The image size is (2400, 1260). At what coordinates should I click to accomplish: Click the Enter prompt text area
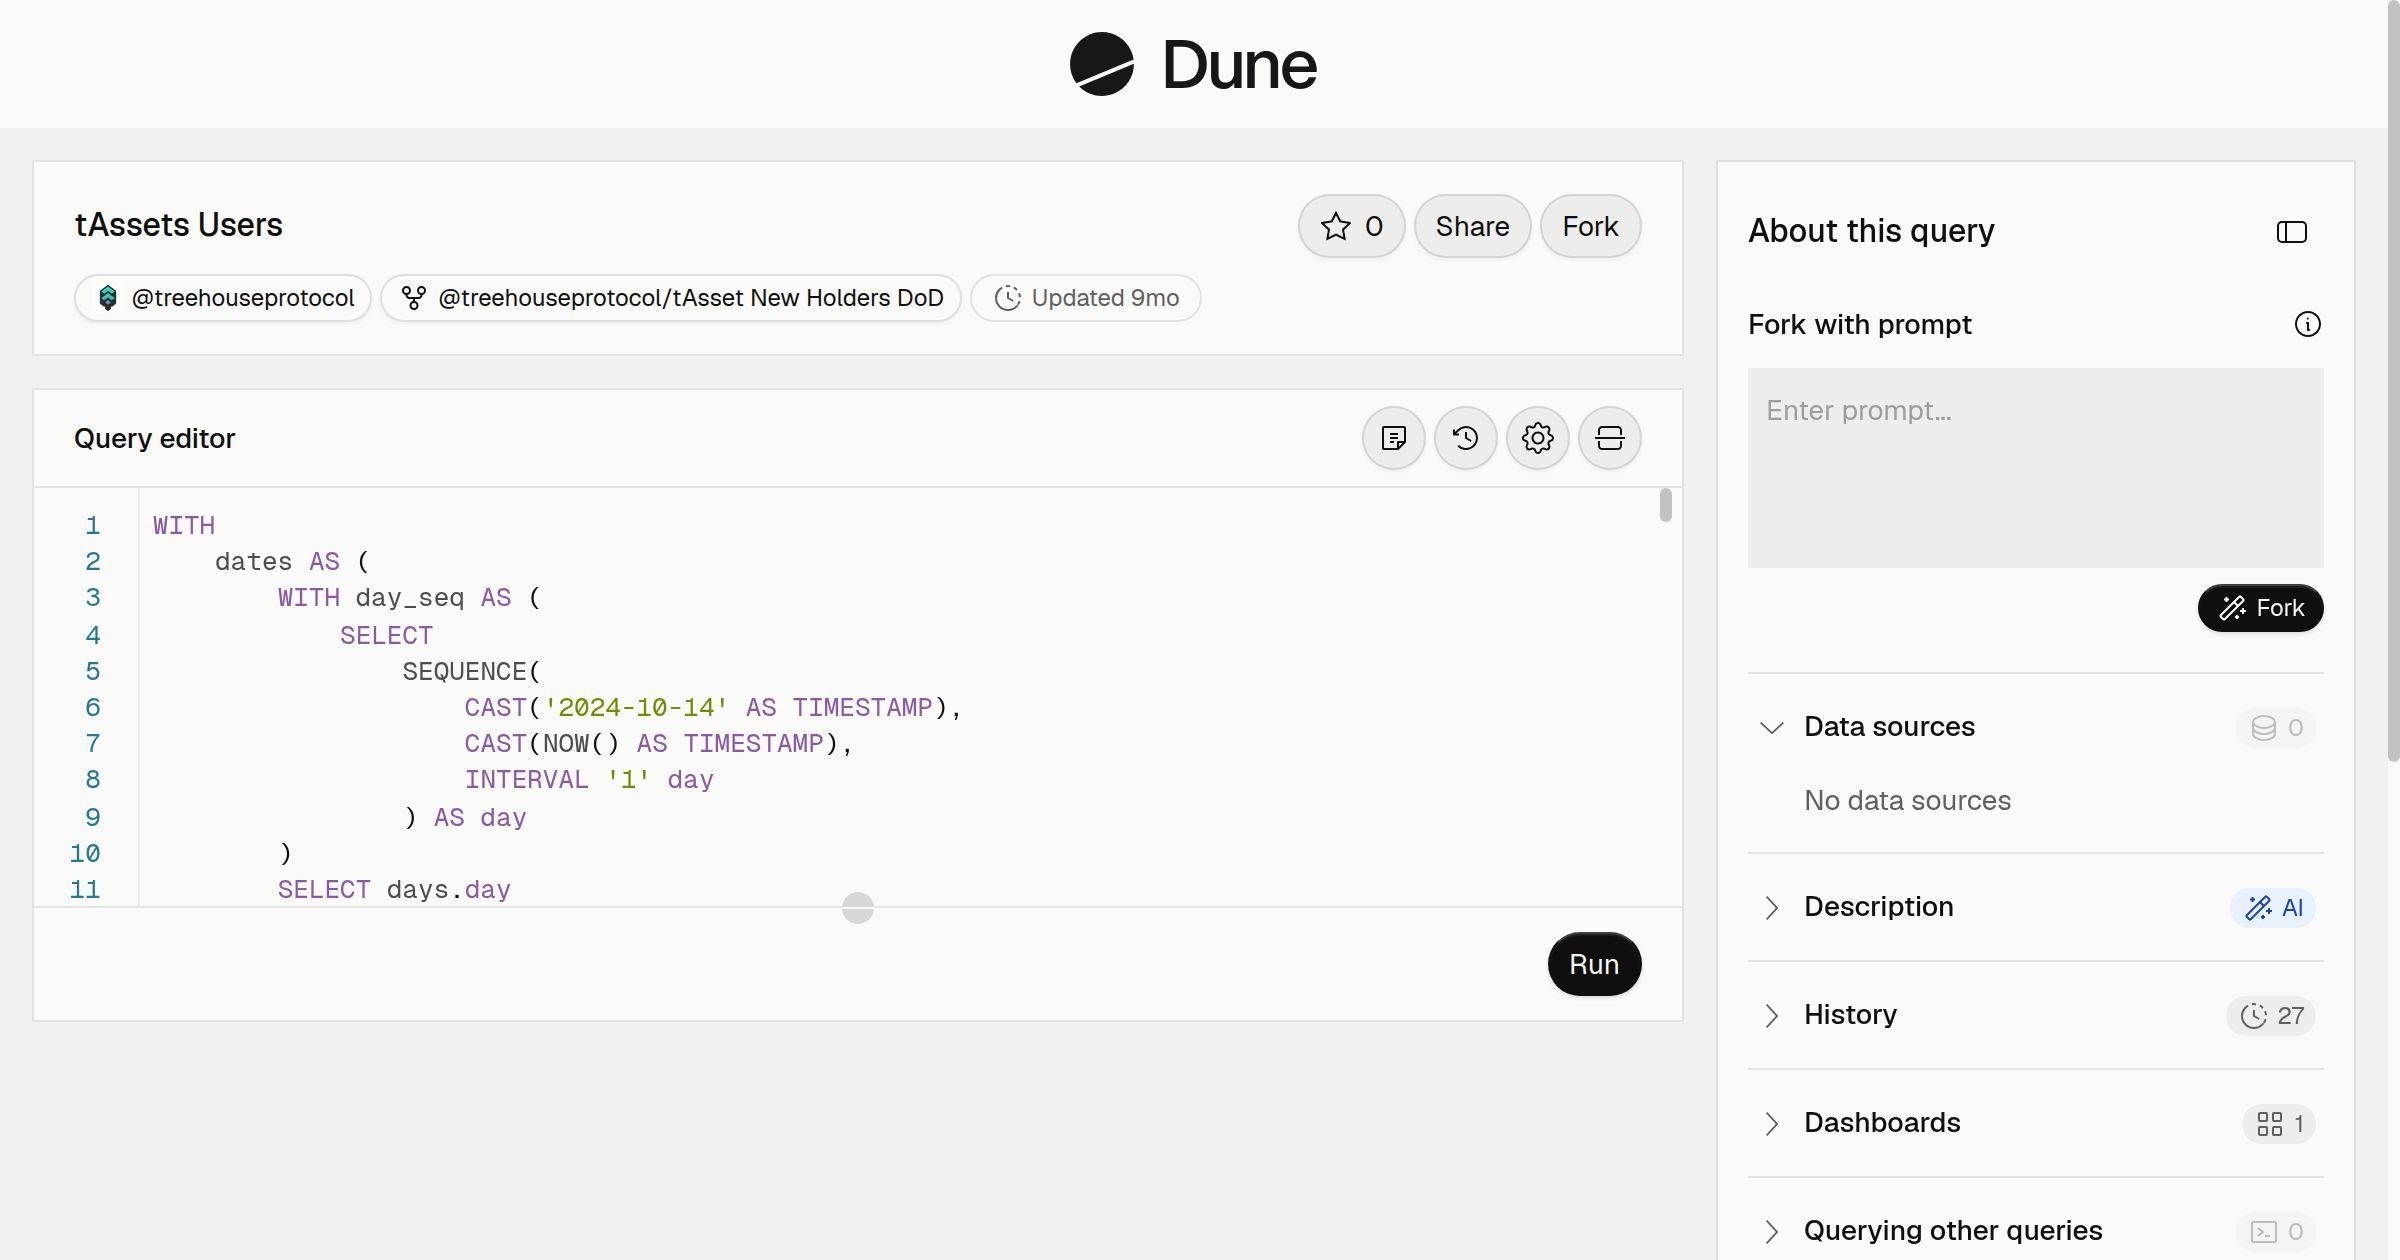tap(2035, 468)
